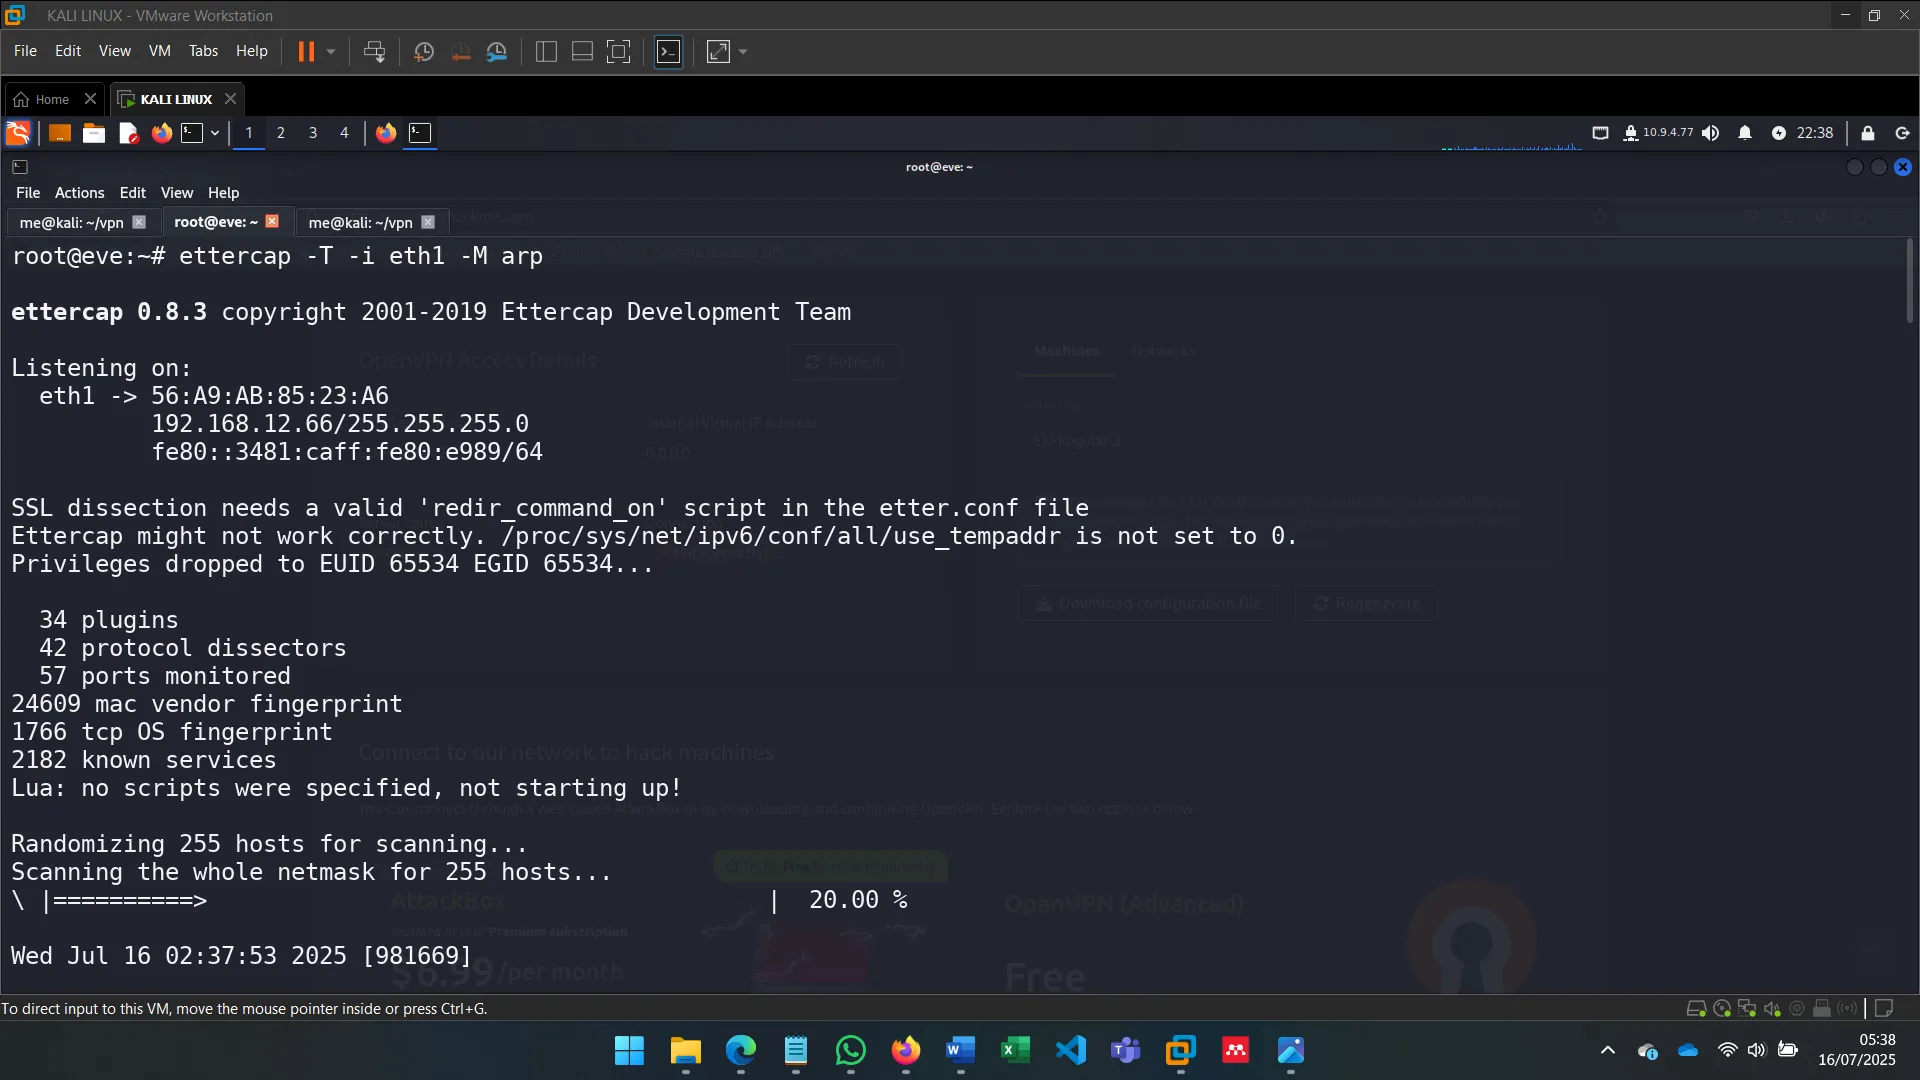Image resolution: width=1920 pixels, height=1080 pixels.
Task: Launch the text editor from Kali panel
Action: click(x=128, y=133)
